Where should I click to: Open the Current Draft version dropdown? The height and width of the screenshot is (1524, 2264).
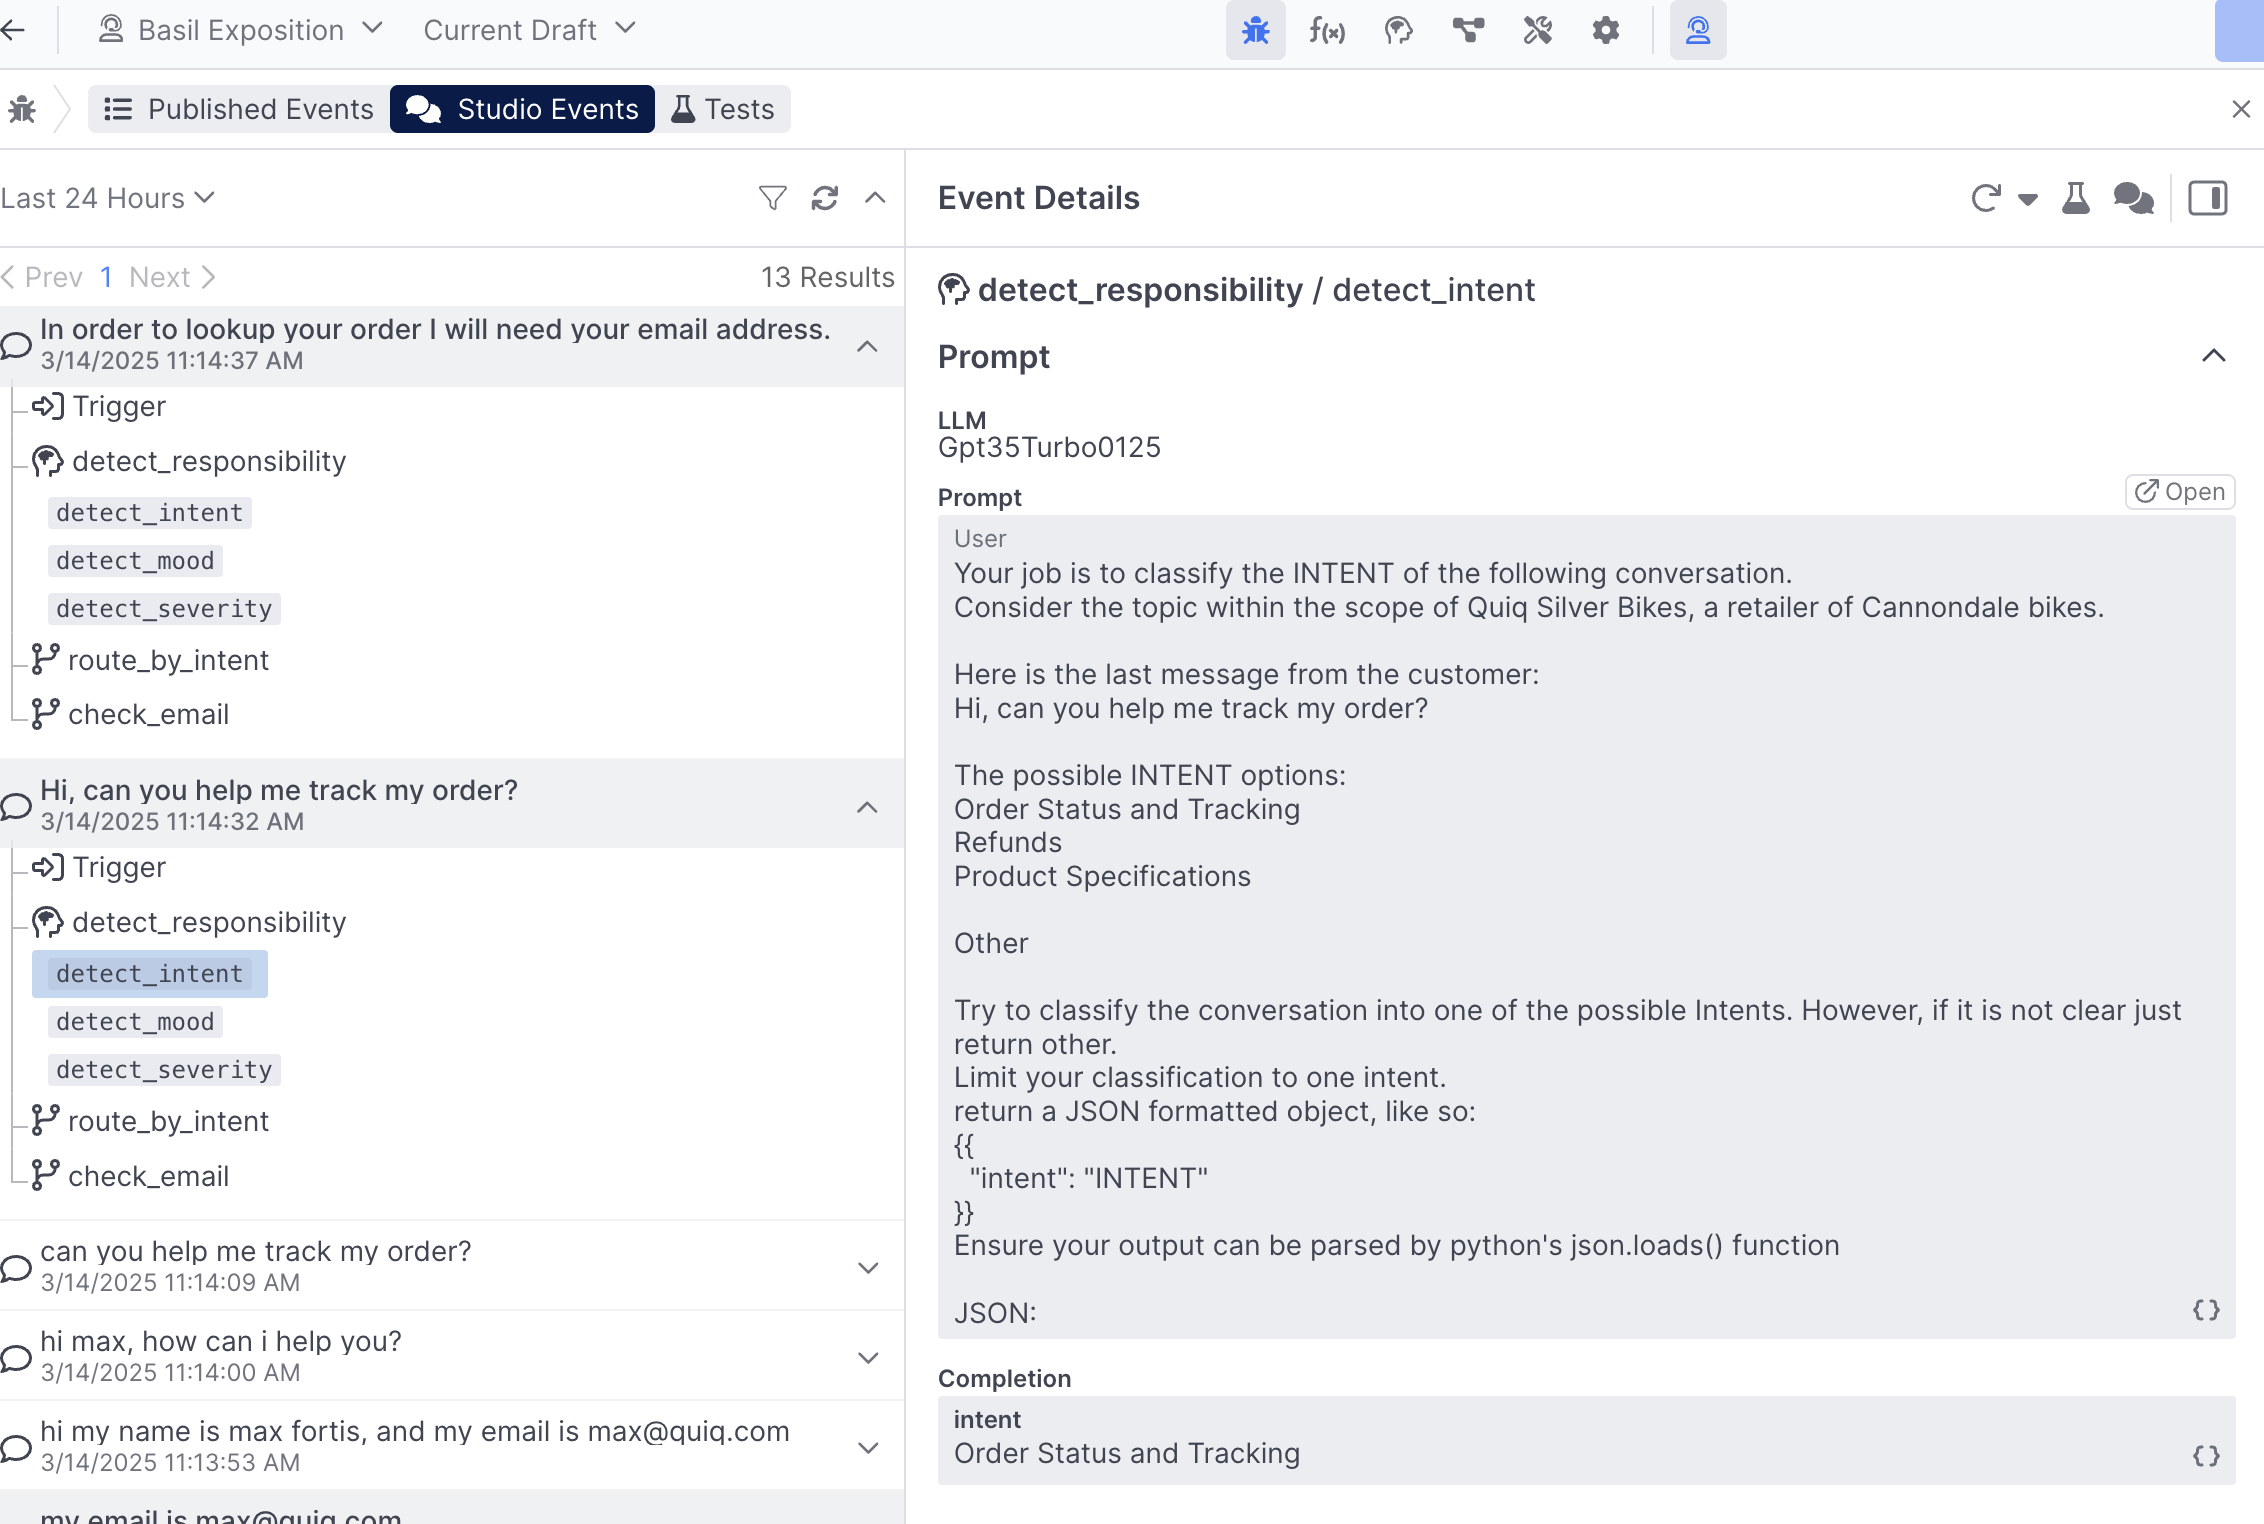point(529,30)
